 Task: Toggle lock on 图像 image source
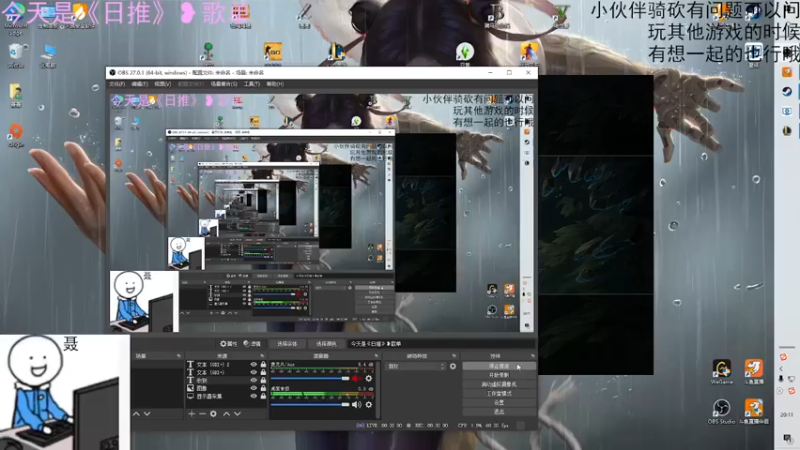pyautogui.click(x=263, y=388)
